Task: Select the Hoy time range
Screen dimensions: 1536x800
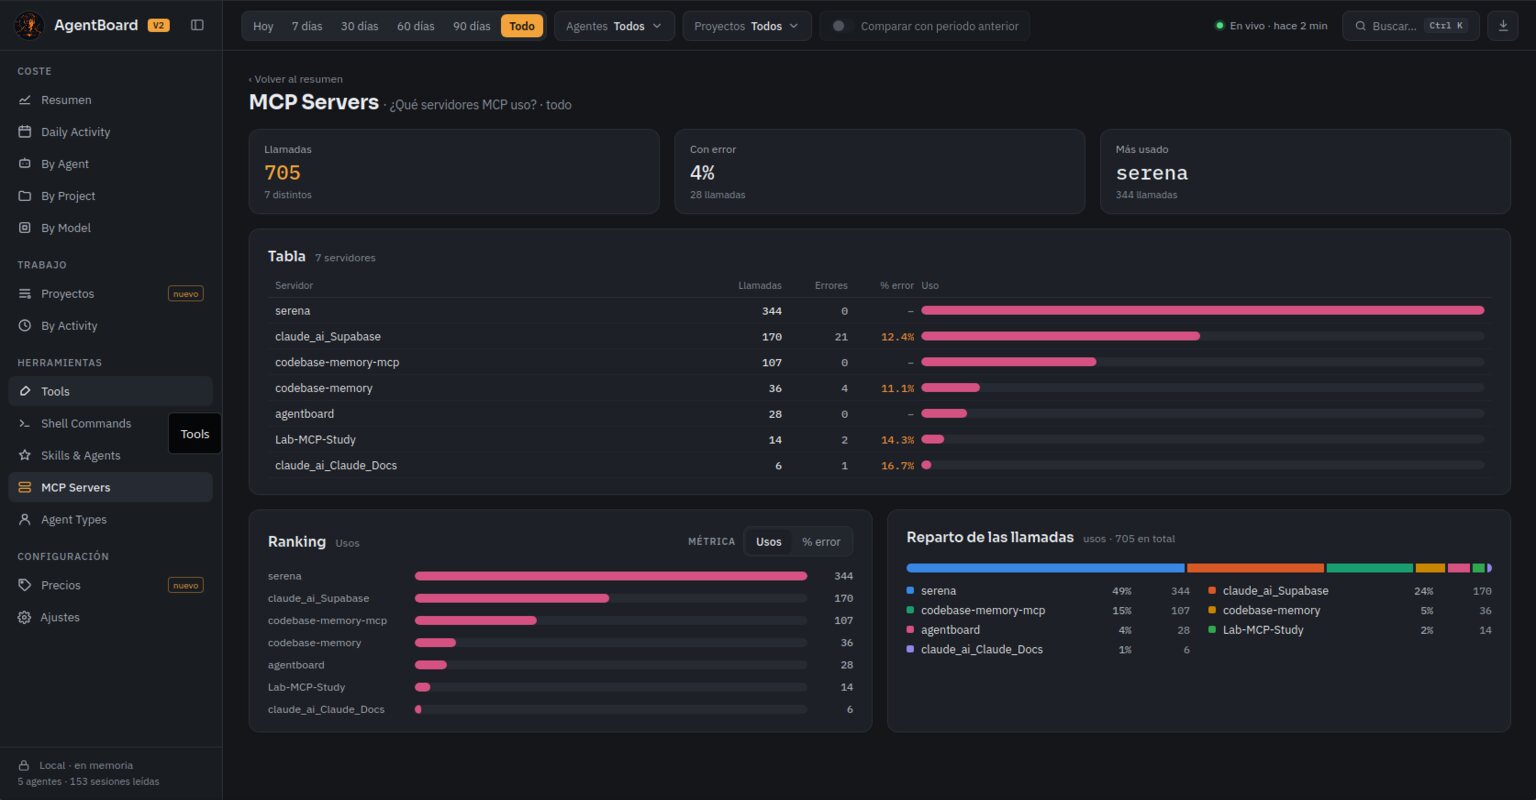Action: point(263,26)
